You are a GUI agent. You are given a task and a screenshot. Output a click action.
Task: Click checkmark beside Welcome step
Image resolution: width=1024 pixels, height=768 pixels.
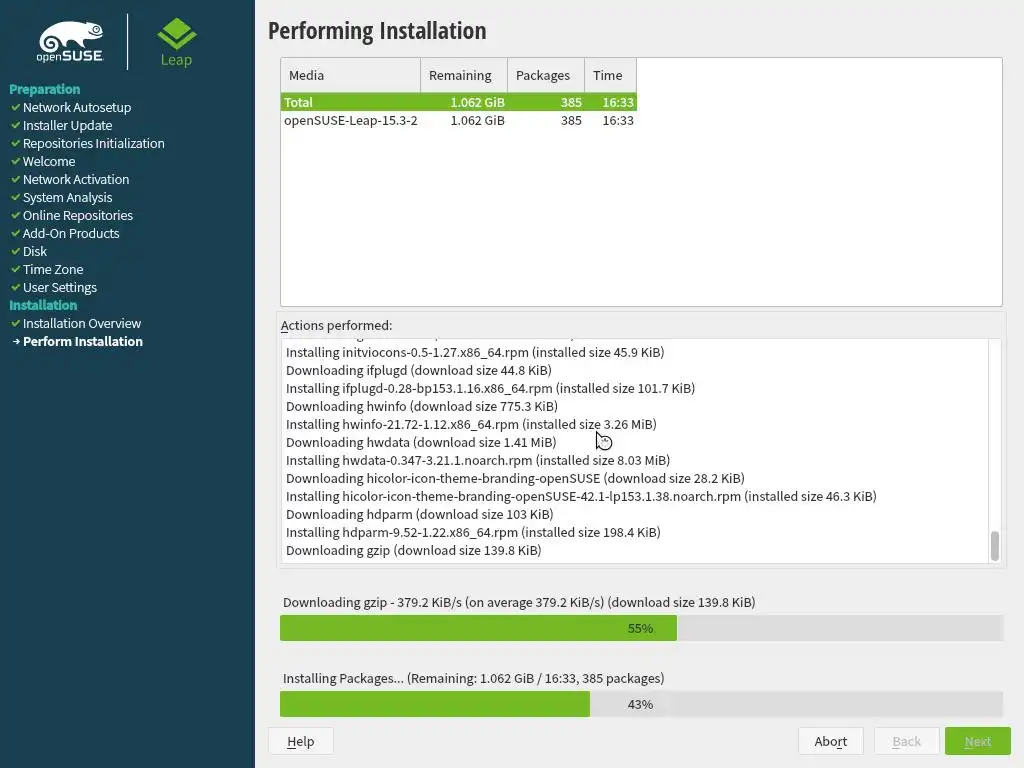(x=16, y=161)
